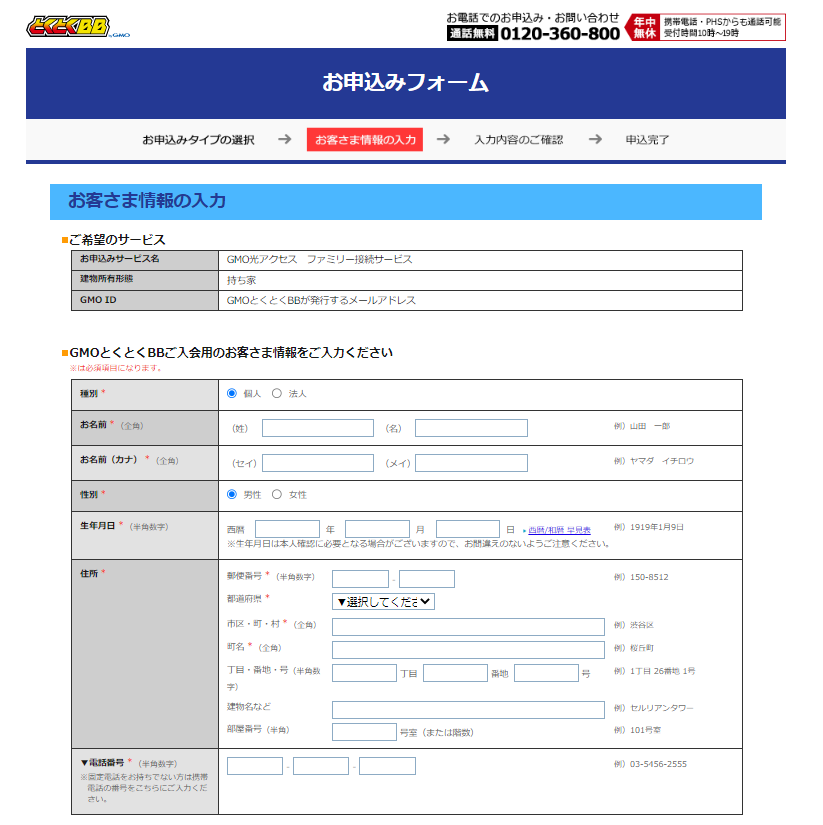Click the 町名 input field
Screen dimensions: 823x825
click(x=468, y=650)
